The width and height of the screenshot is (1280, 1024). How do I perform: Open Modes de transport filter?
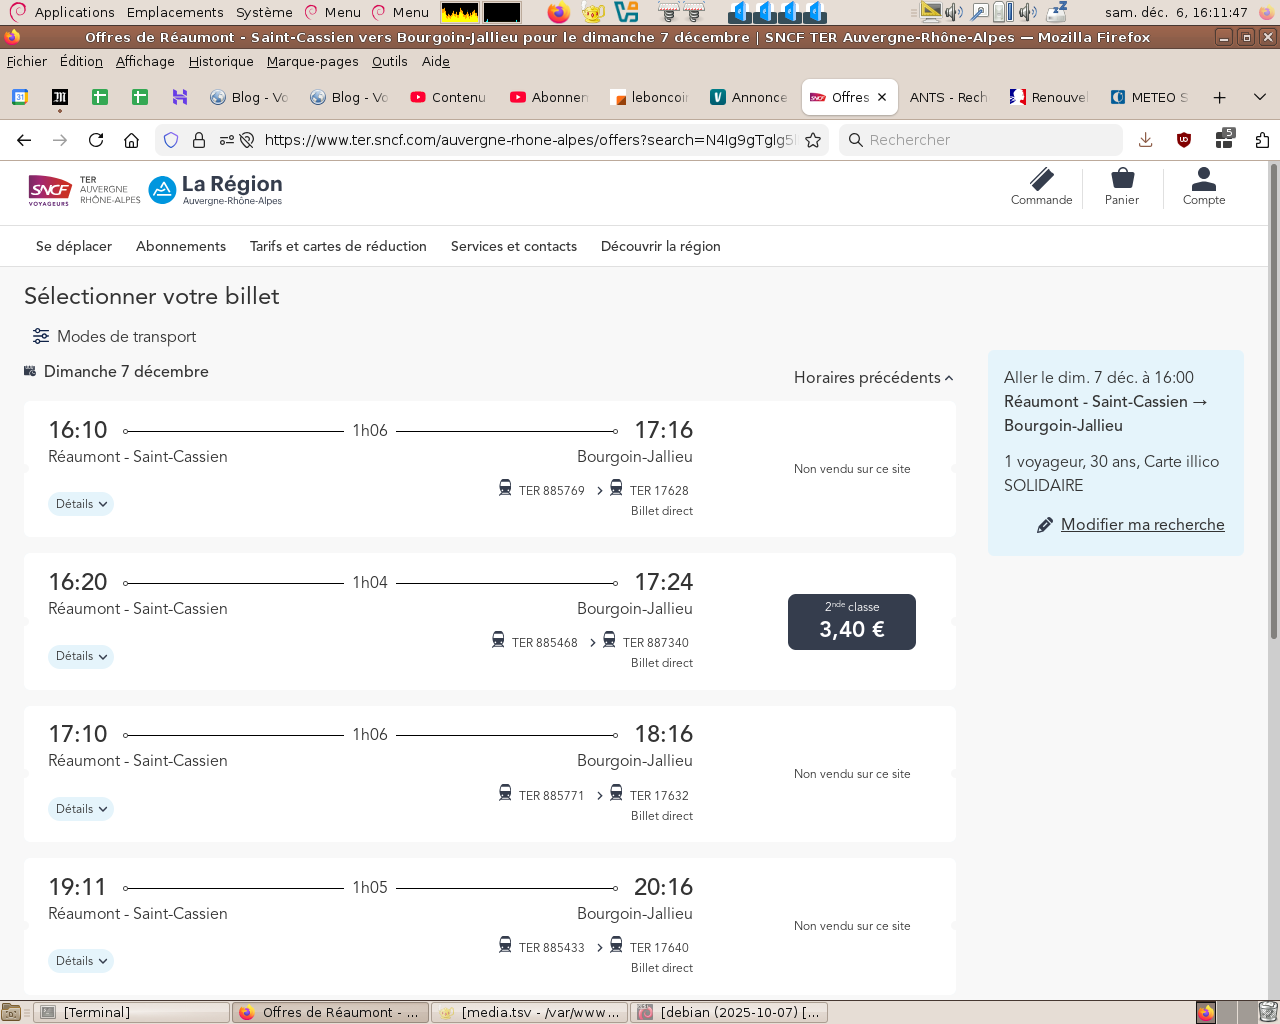pos(114,337)
